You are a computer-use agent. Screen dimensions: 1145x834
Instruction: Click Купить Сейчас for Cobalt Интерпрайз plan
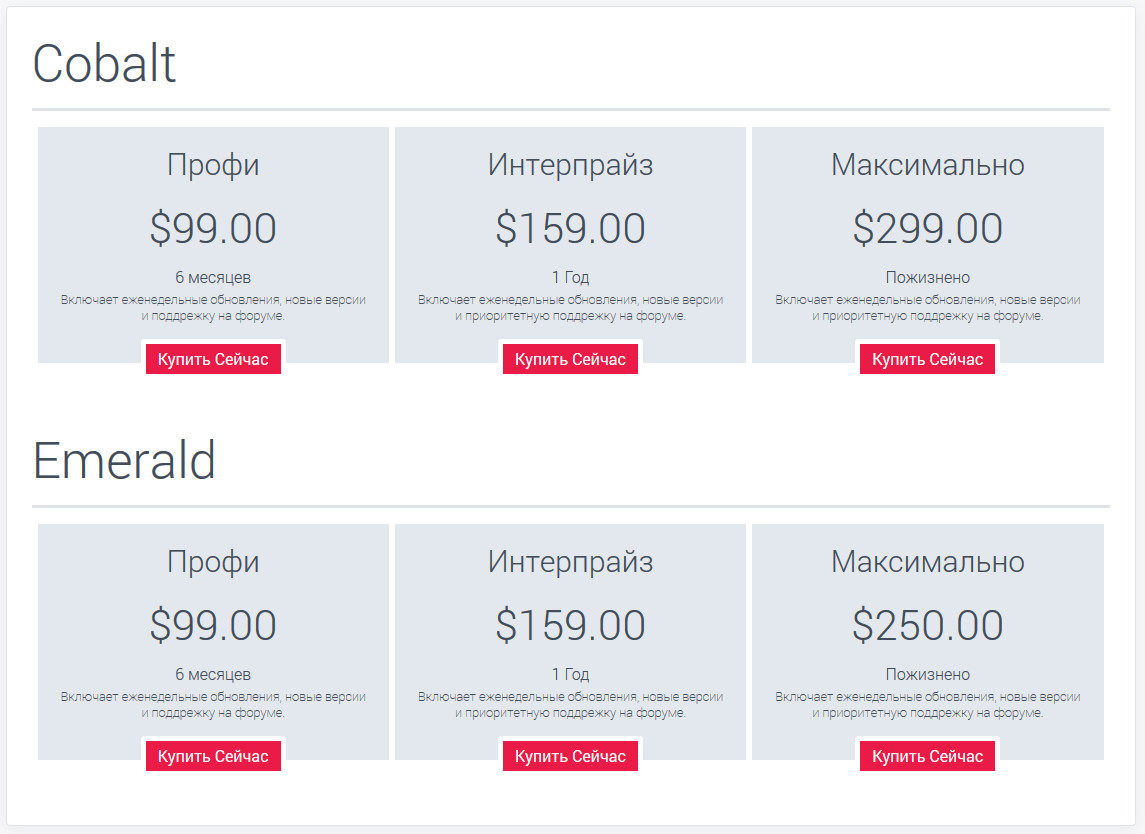click(x=570, y=358)
